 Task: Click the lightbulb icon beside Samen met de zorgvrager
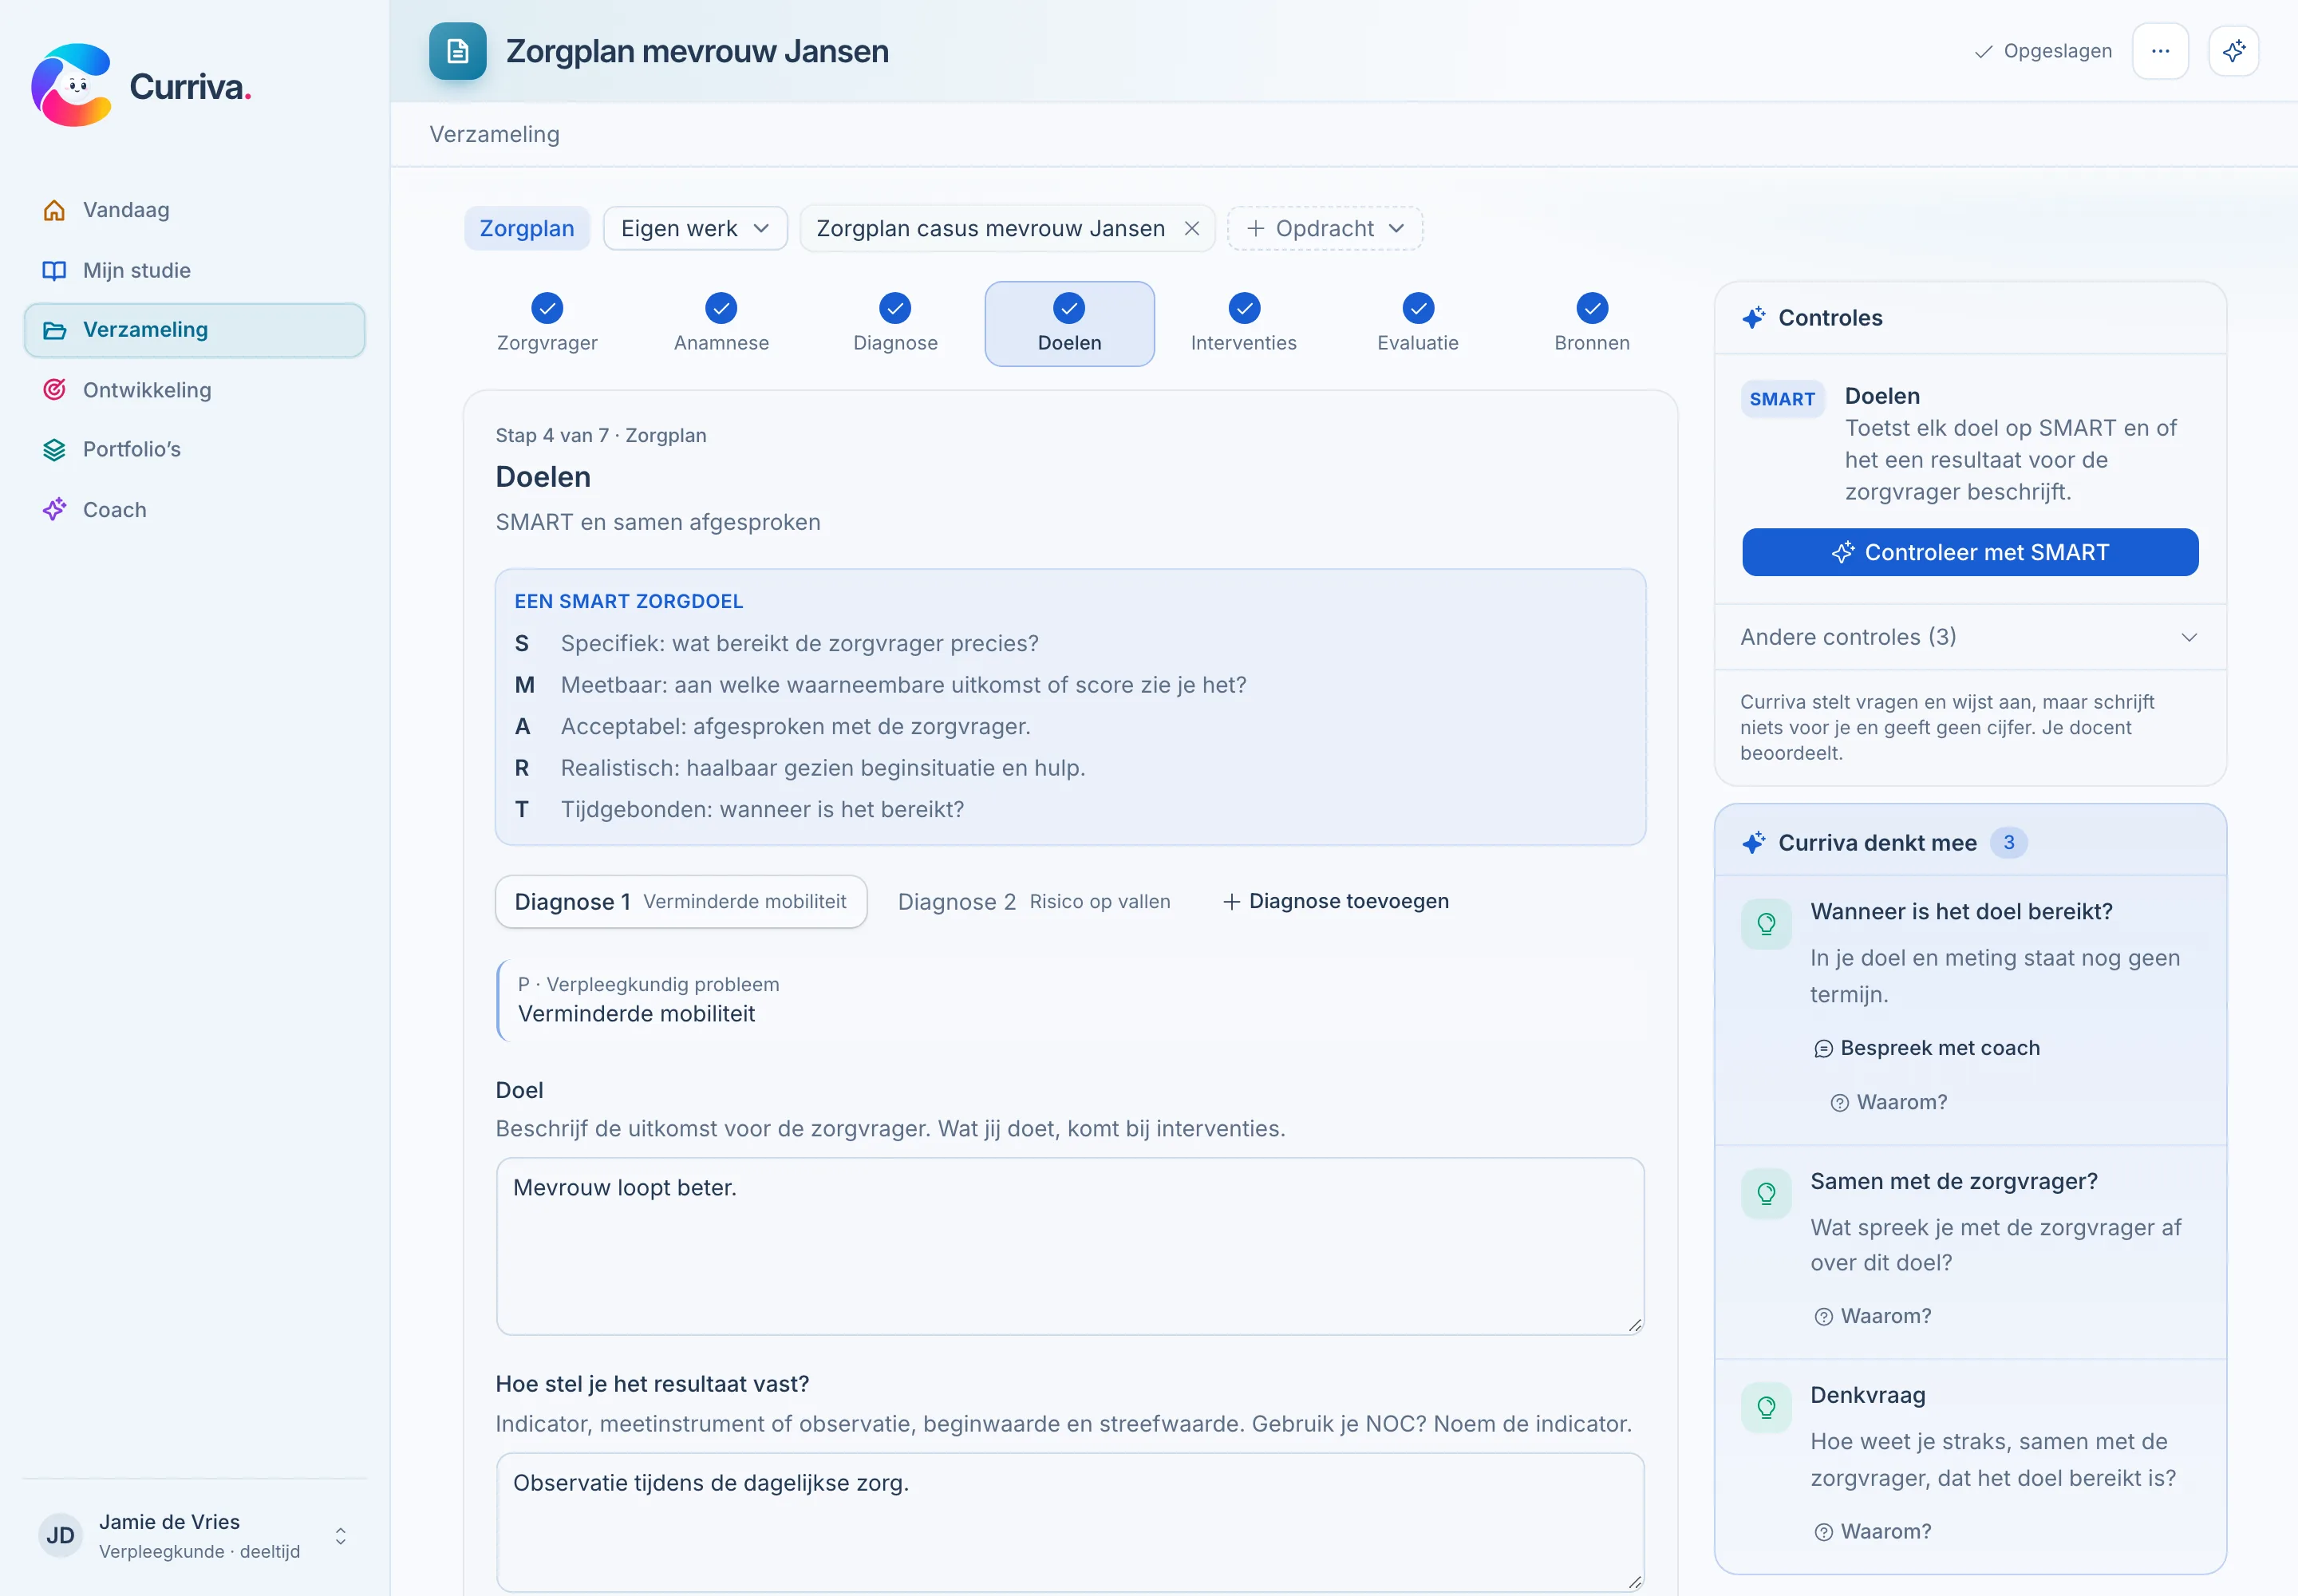pos(1766,1193)
